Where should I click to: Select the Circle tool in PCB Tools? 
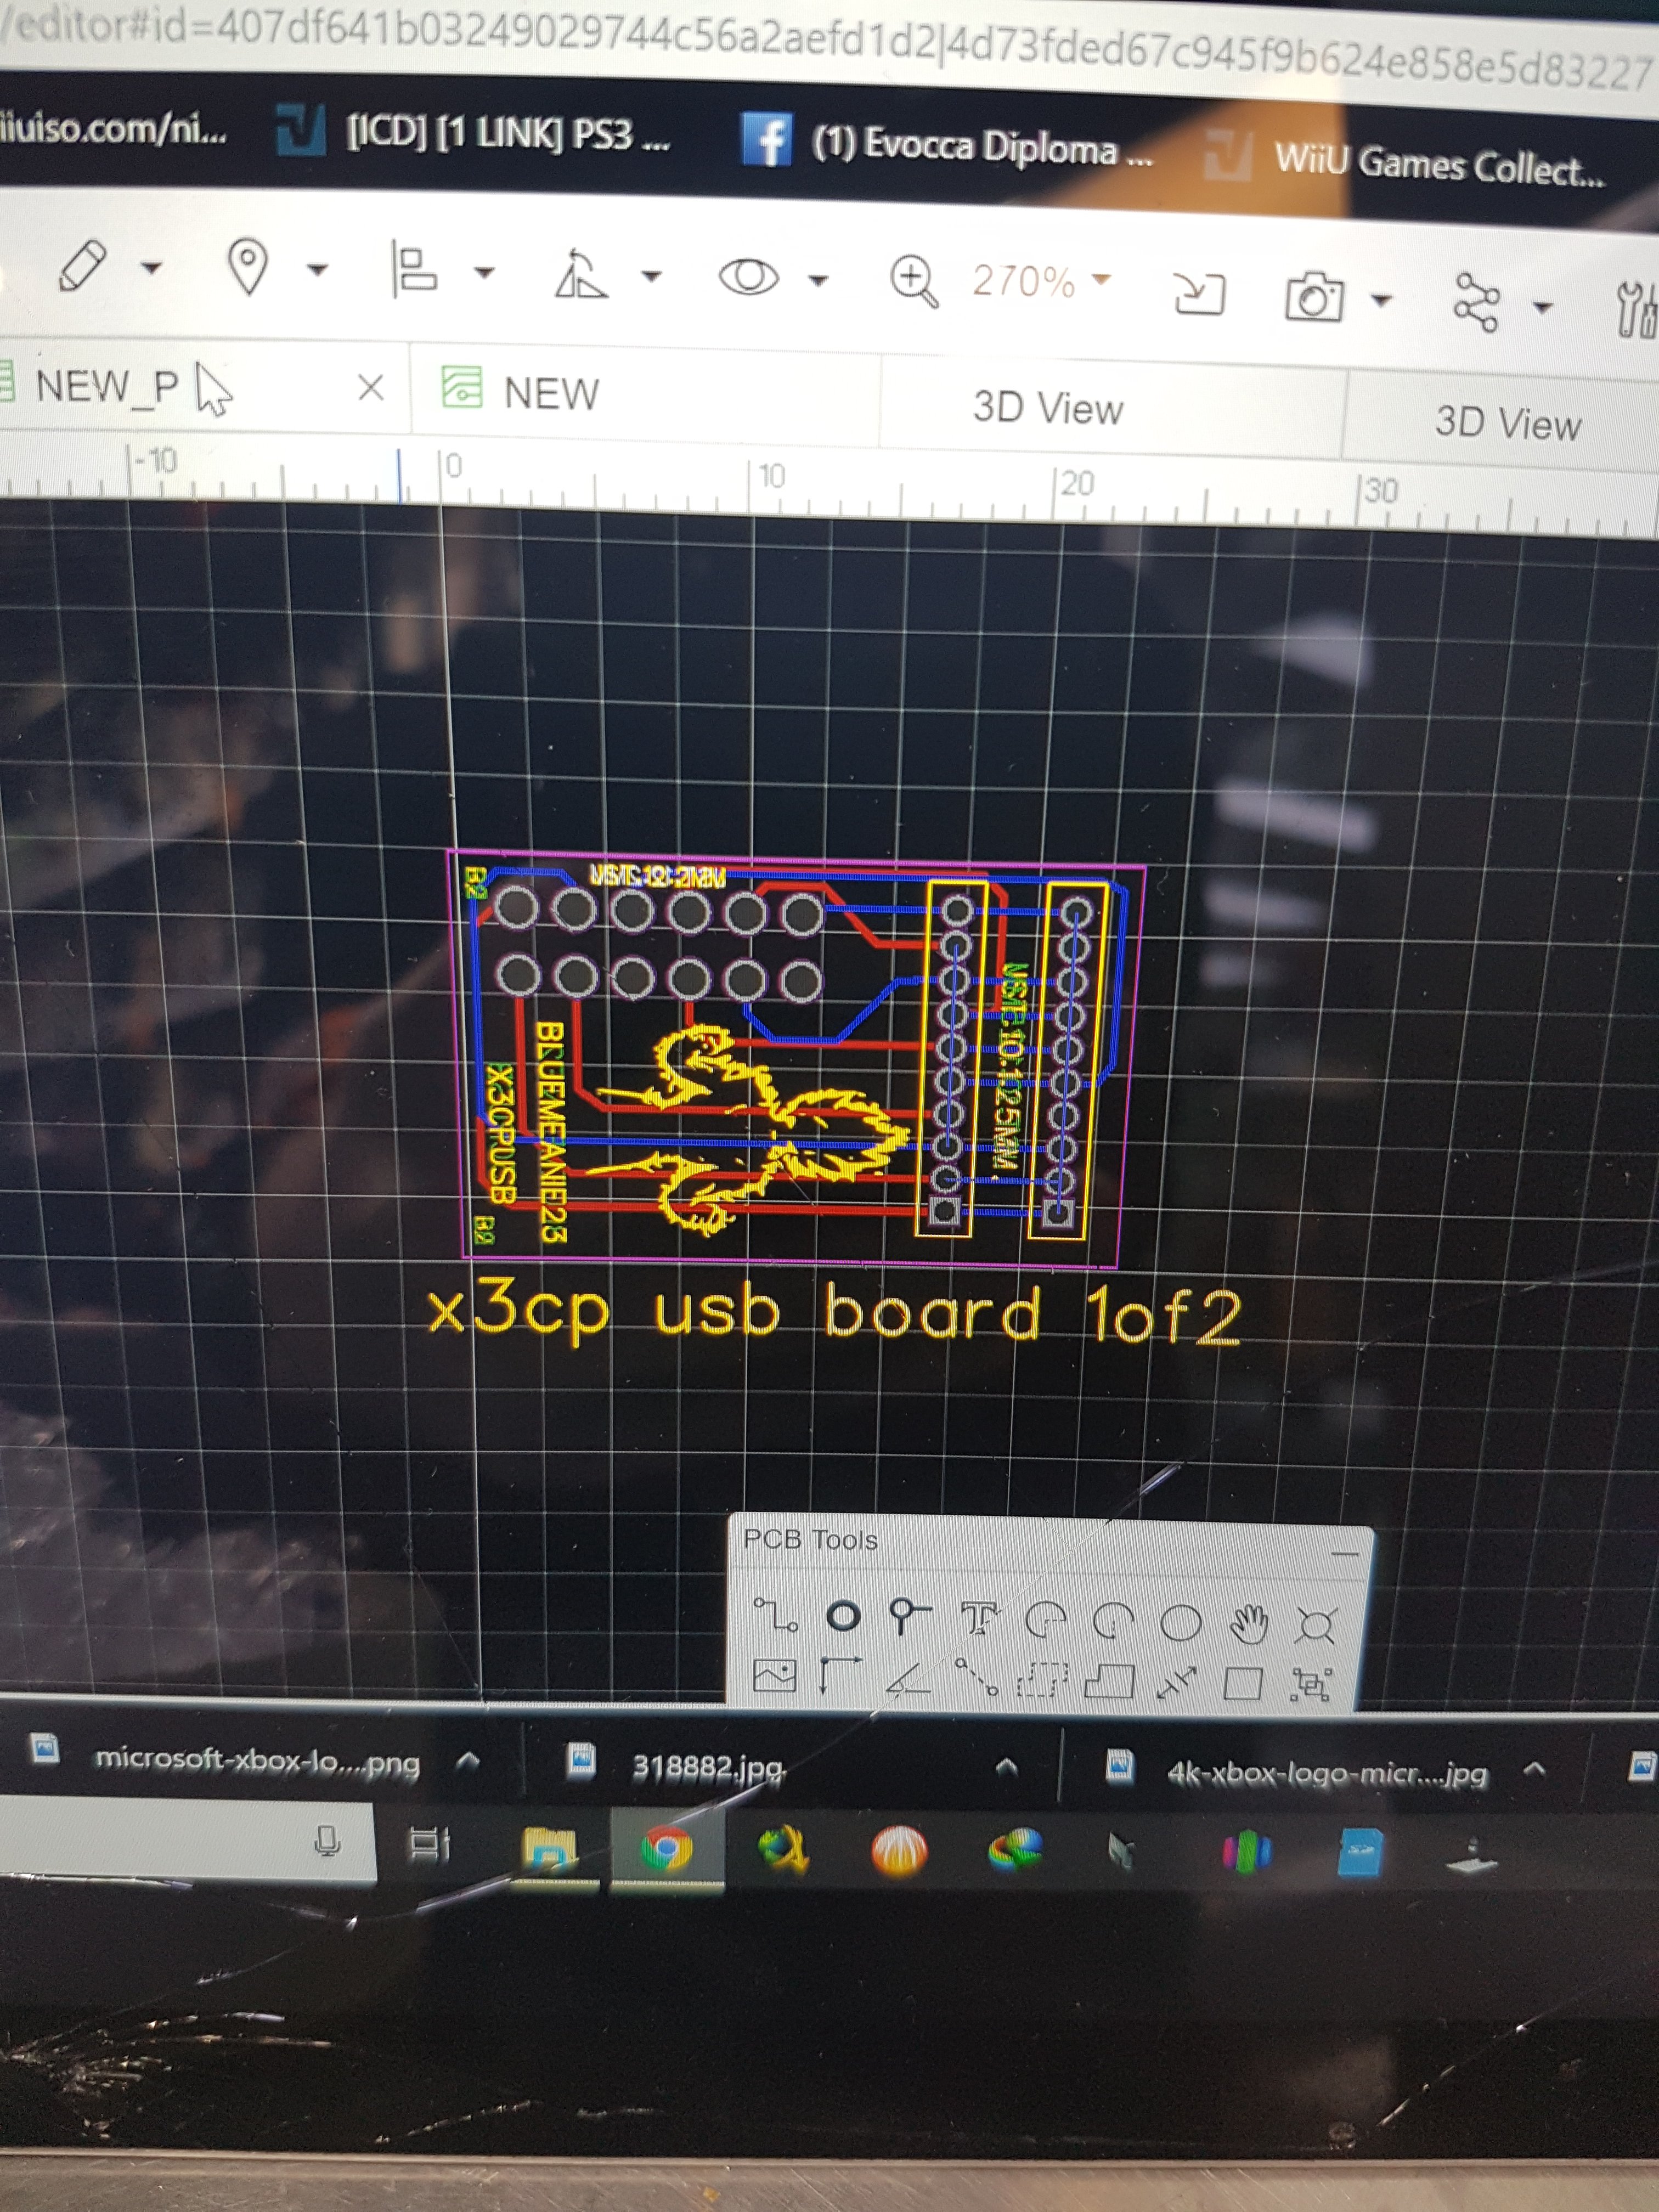pyautogui.click(x=1180, y=1623)
